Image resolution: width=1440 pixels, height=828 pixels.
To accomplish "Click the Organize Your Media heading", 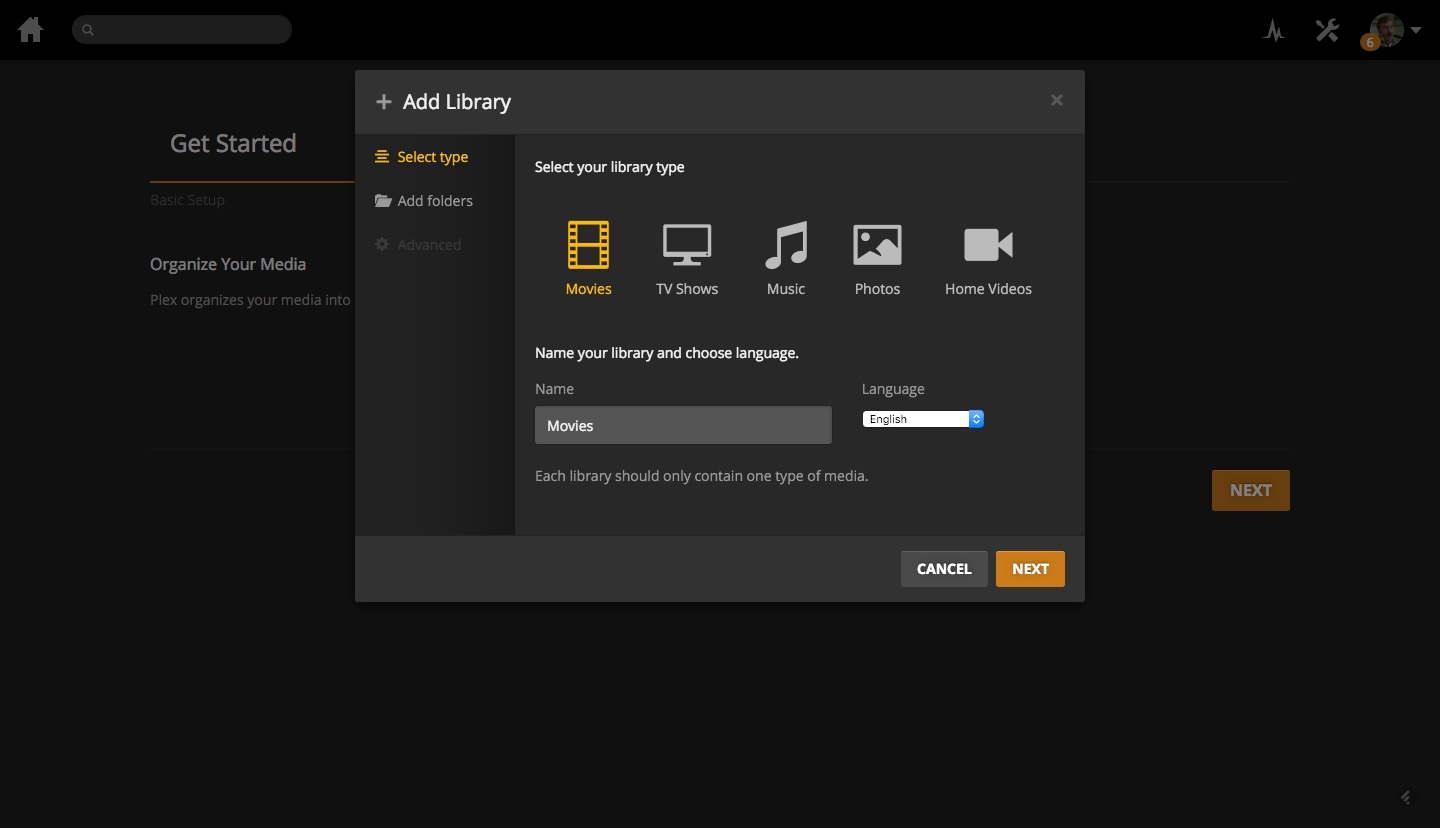I will point(228,264).
